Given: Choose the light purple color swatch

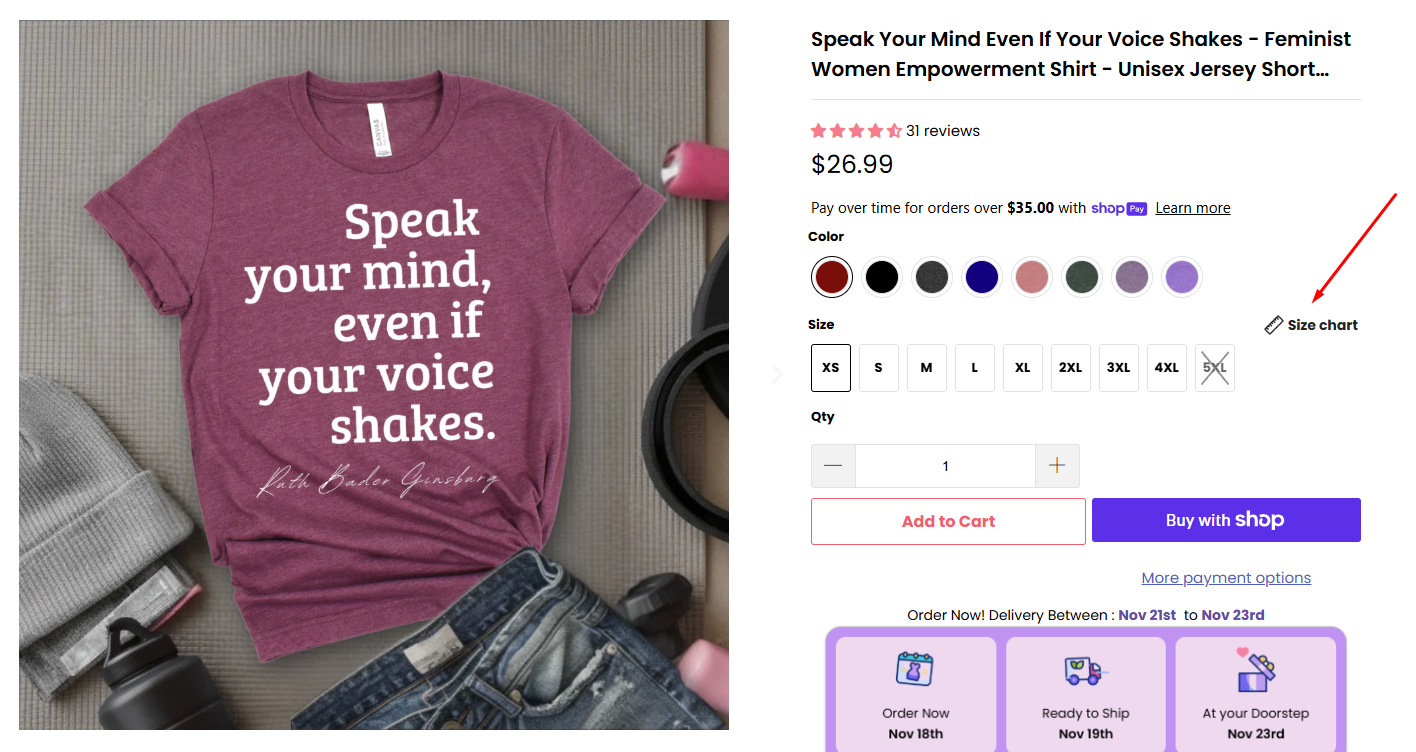Looking at the screenshot, I should (1182, 277).
